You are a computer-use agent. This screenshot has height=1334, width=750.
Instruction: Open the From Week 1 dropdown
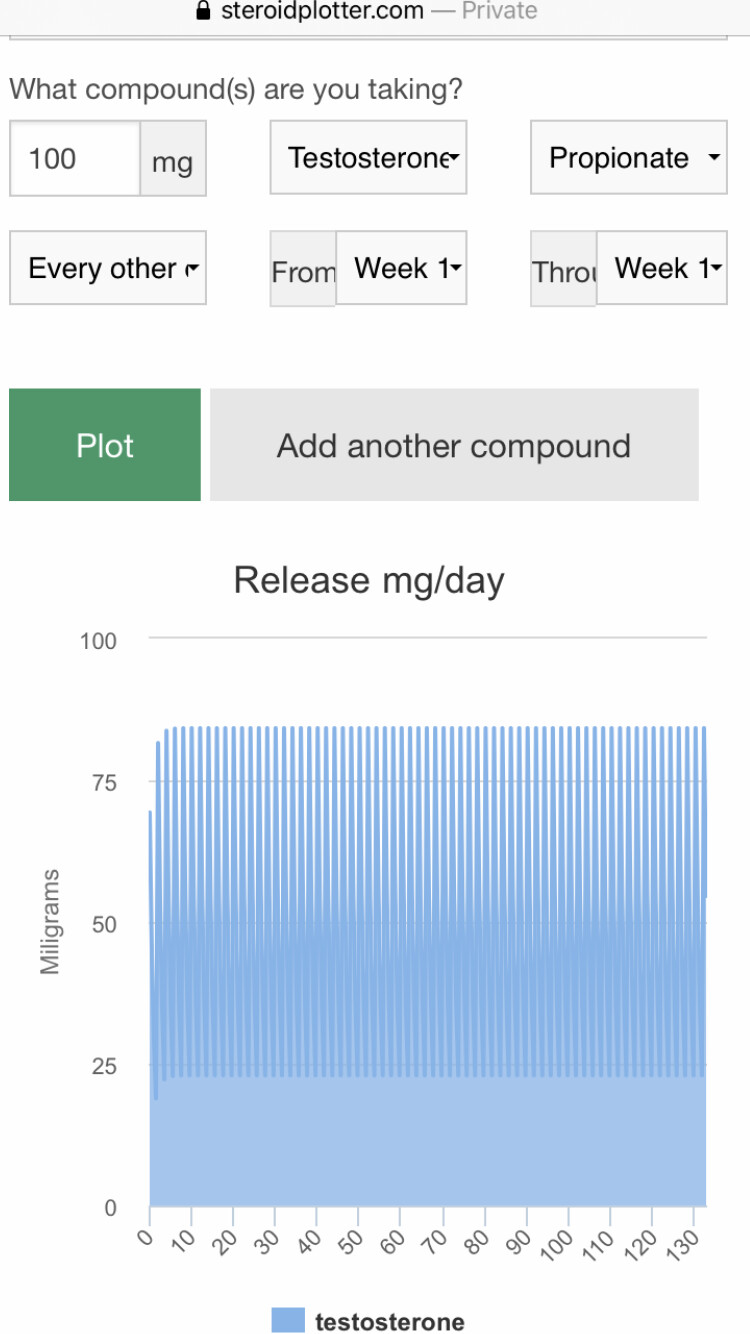pyautogui.click(x=401, y=268)
